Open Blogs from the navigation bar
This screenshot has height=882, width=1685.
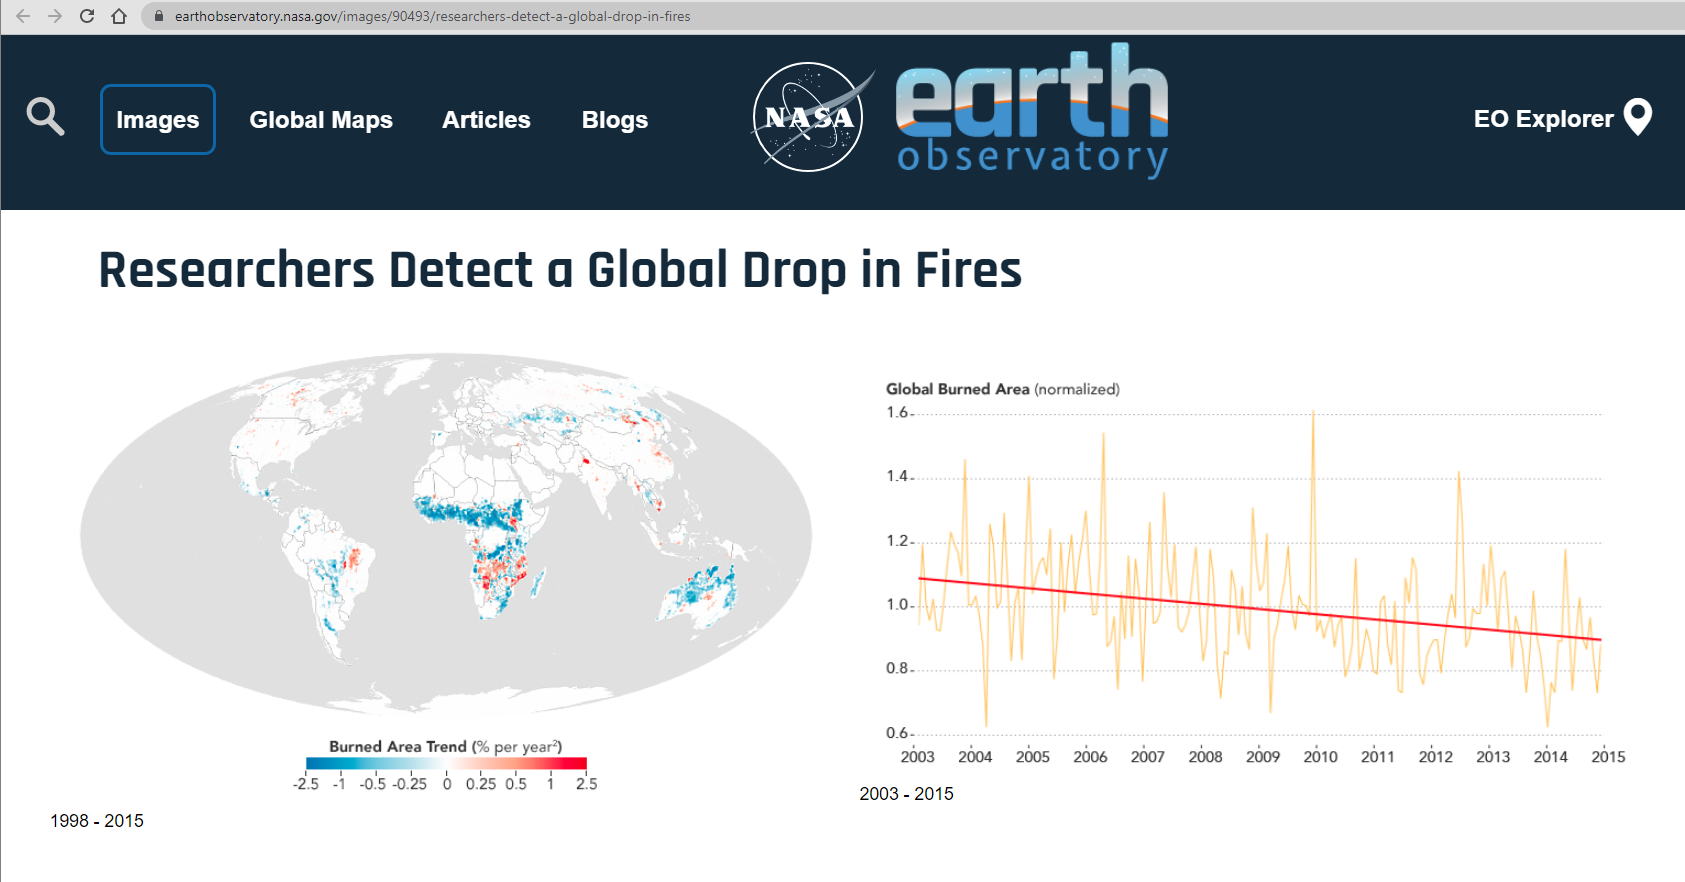point(615,120)
